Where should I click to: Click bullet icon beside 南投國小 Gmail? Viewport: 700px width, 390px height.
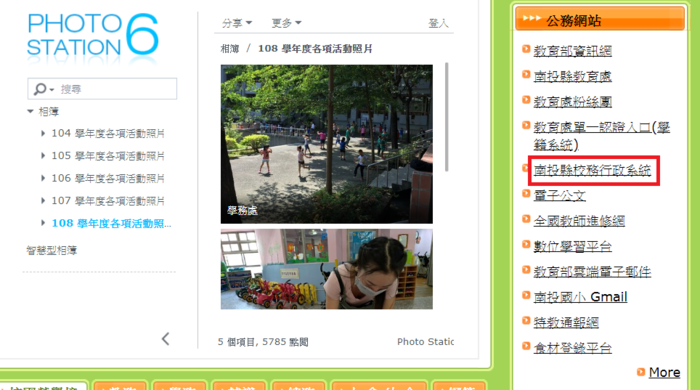(526, 295)
